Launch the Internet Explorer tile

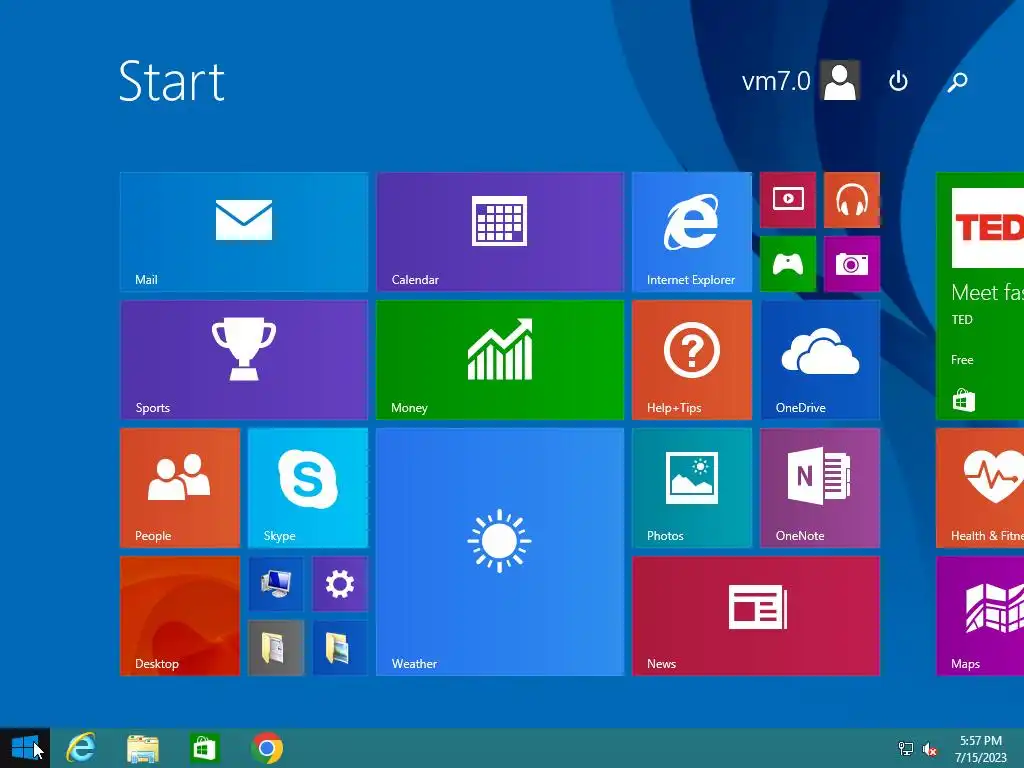692,232
